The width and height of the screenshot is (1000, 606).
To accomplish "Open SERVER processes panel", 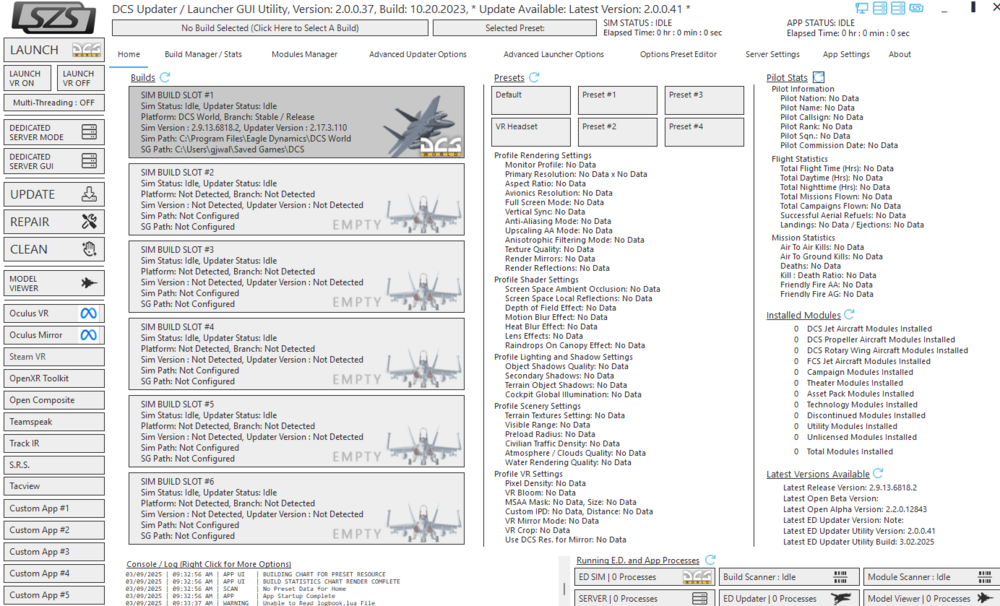I will click(x=645, y=598).
